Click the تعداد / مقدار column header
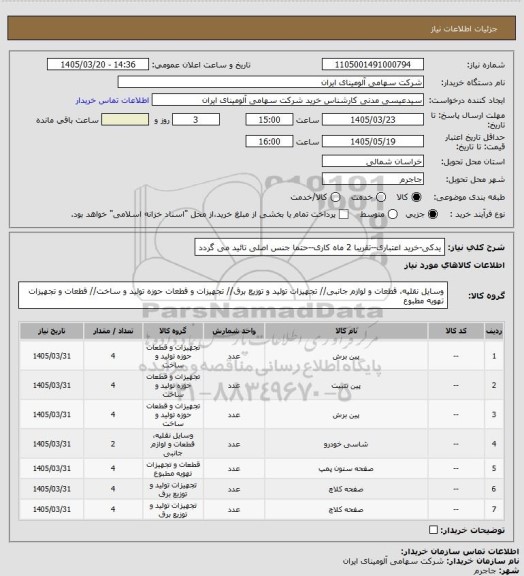Image resolution: width=524 pixels, height=576 pixels. [113, 331]
